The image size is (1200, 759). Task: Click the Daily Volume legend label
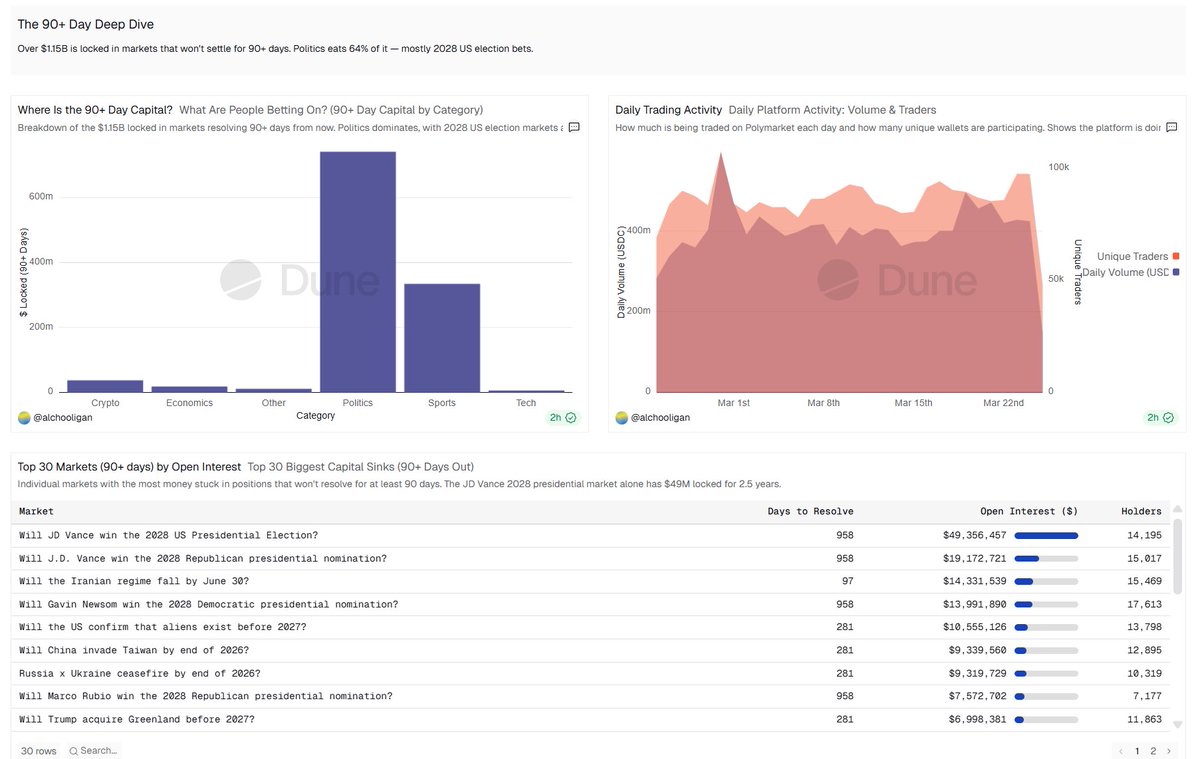[1125, 272]
